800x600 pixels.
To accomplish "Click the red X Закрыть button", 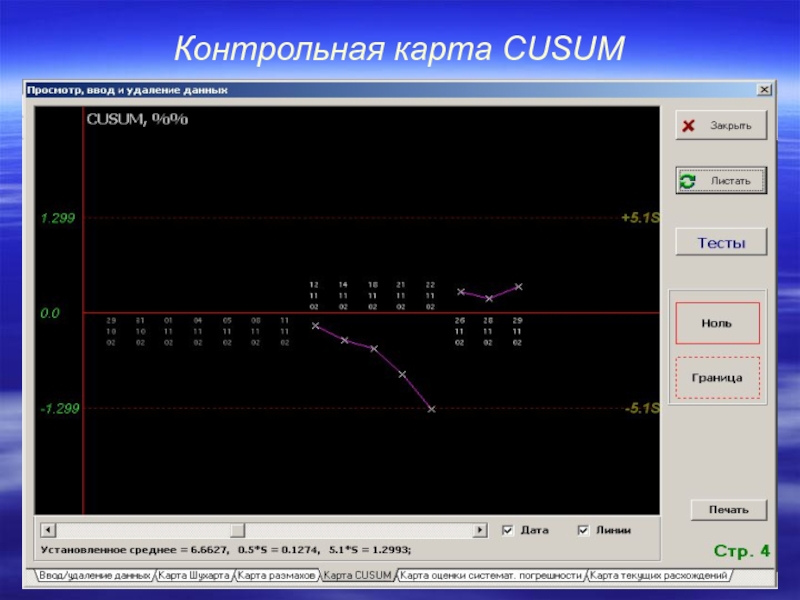I will coord(720,126).
